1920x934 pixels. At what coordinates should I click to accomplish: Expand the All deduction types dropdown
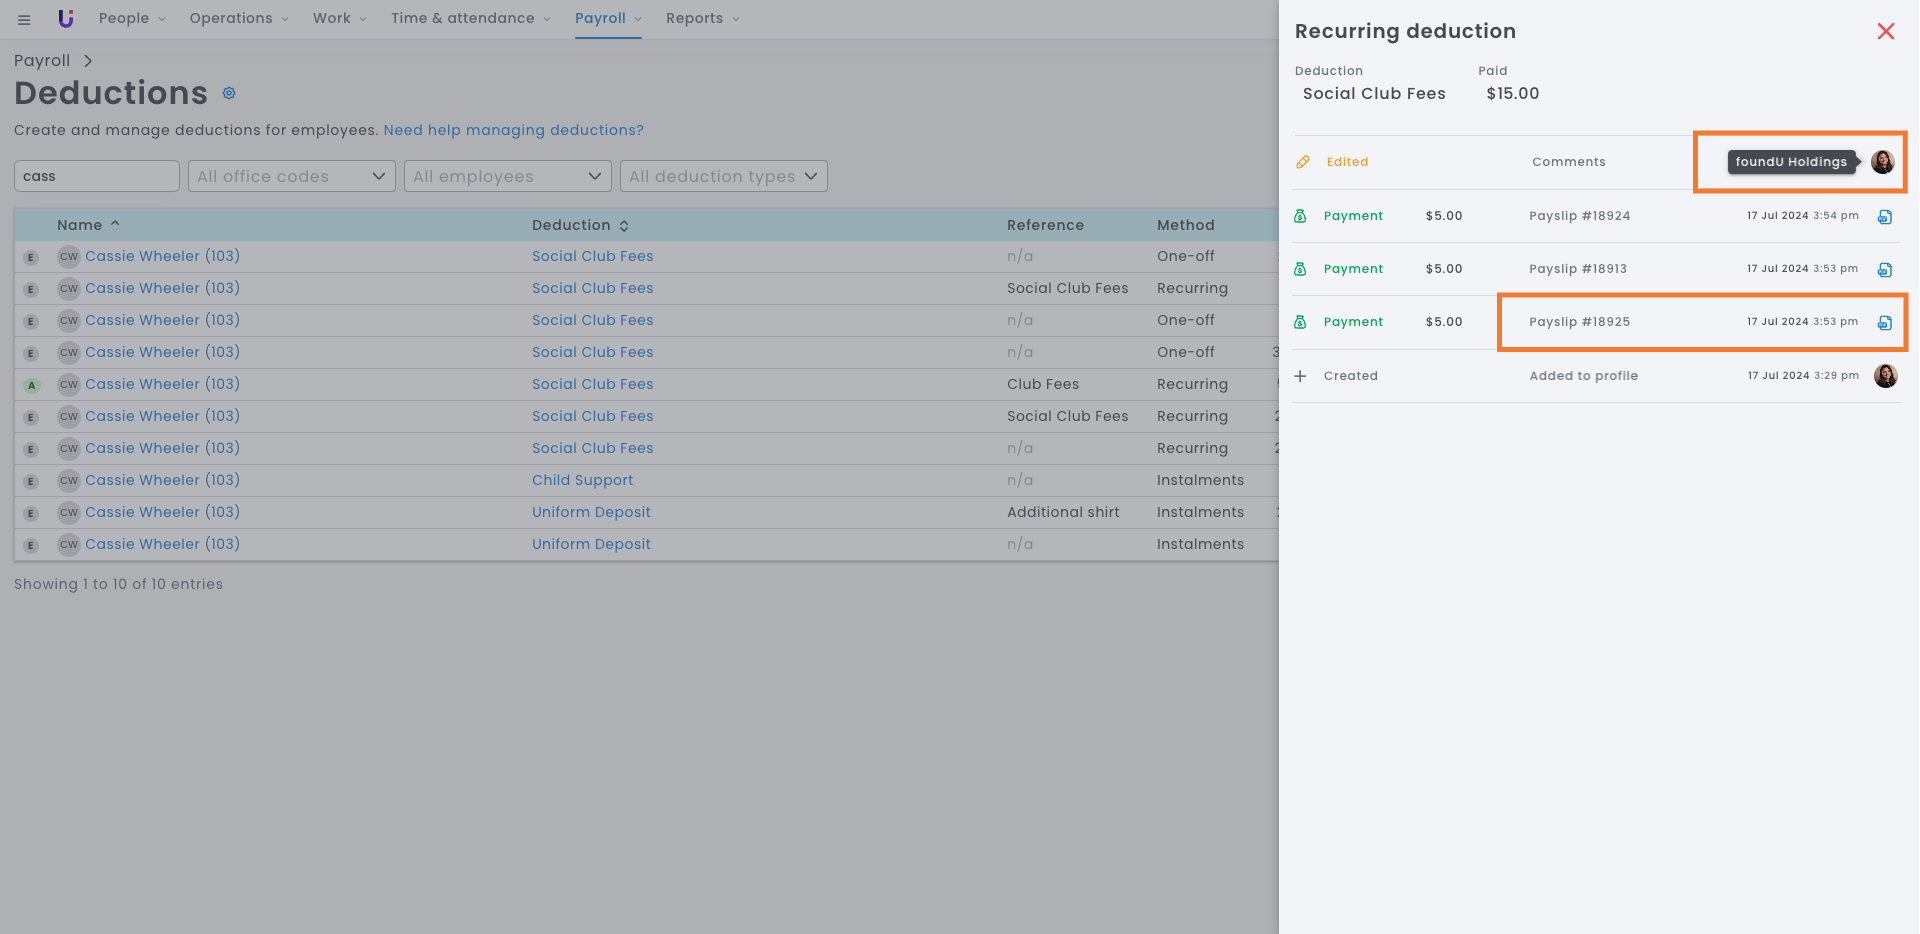[723, 176]
